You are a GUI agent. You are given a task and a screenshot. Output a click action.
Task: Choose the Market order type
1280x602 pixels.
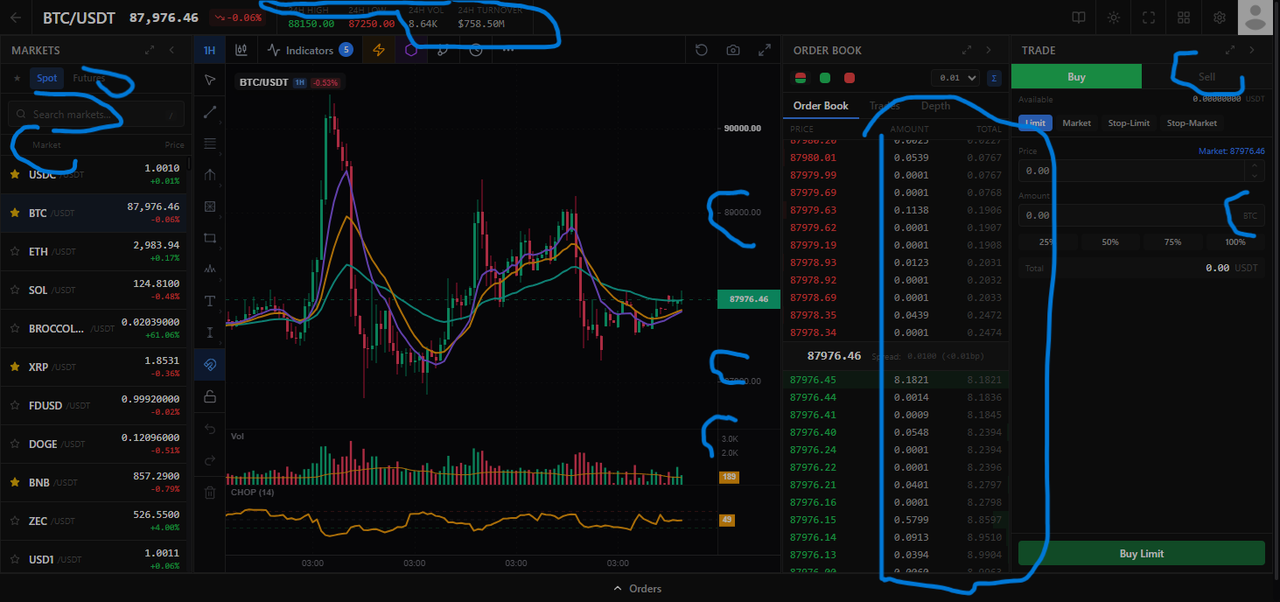point(1076,123)
